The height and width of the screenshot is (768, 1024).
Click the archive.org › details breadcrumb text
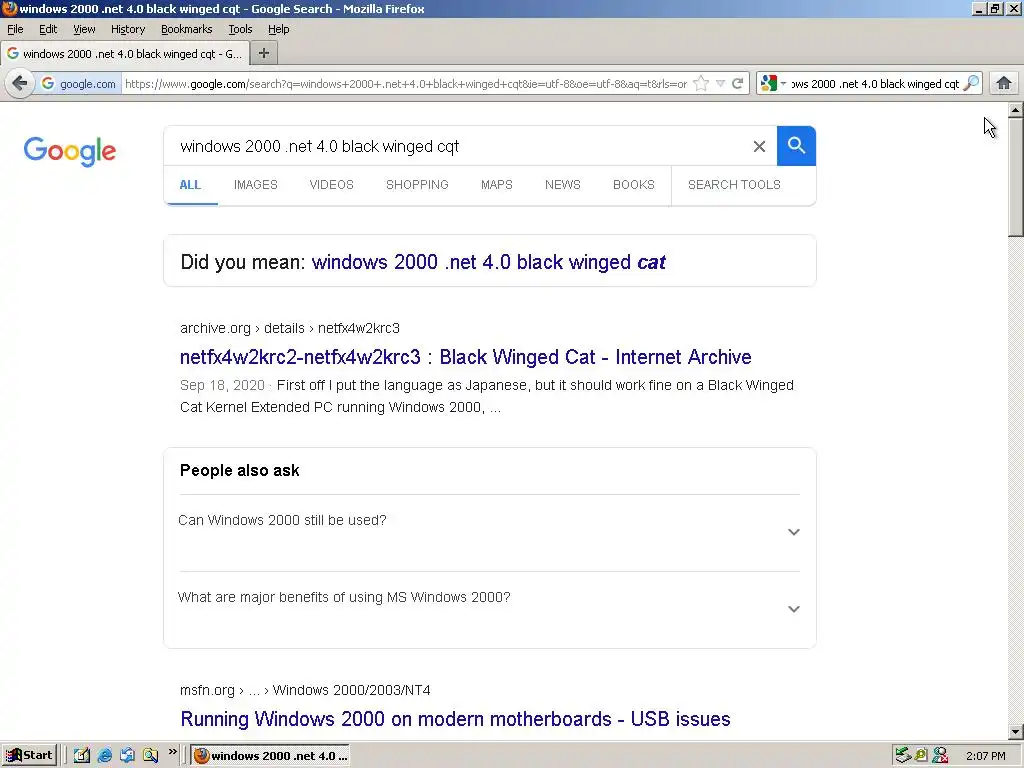pyautogui.click(x=290, y=328)
